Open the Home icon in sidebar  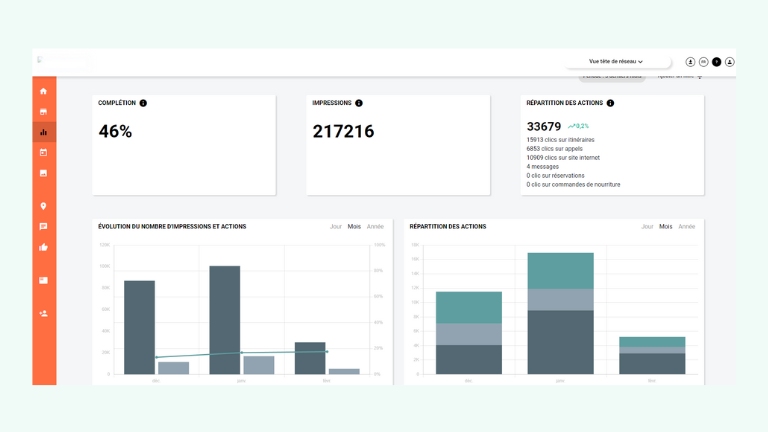[43, 91]
